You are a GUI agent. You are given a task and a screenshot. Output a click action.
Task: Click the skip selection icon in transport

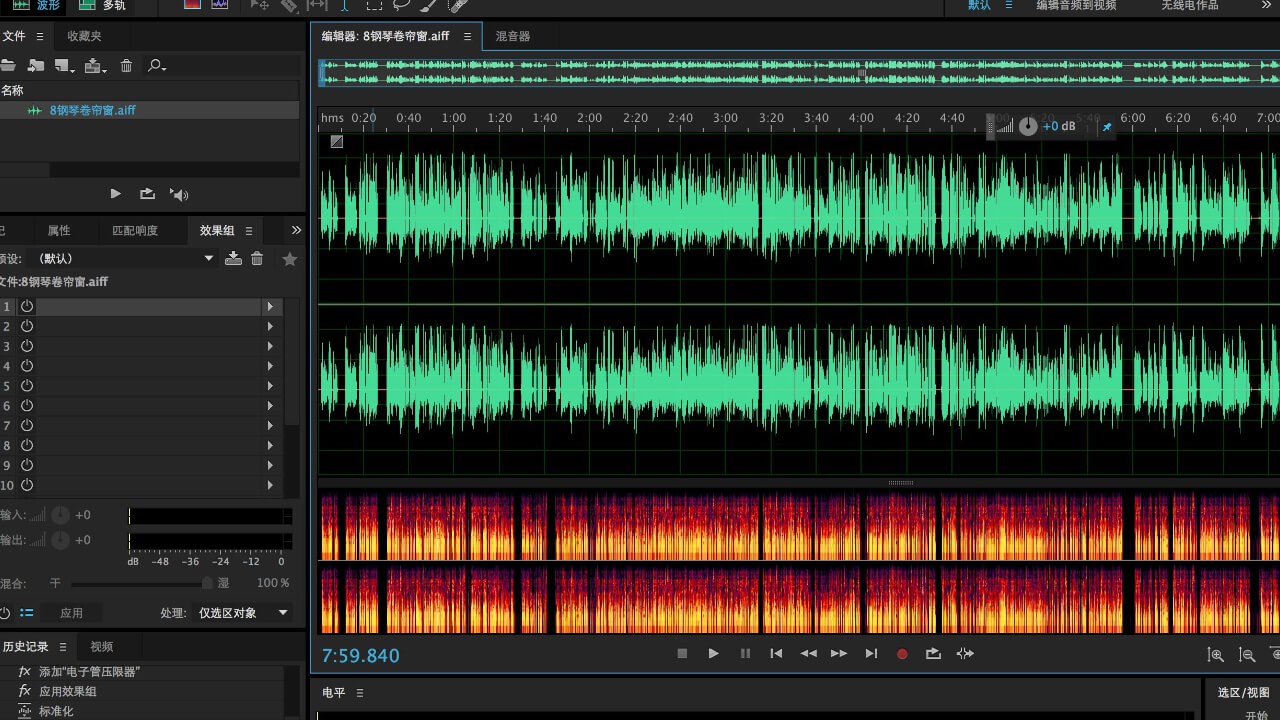click(965, 654)
